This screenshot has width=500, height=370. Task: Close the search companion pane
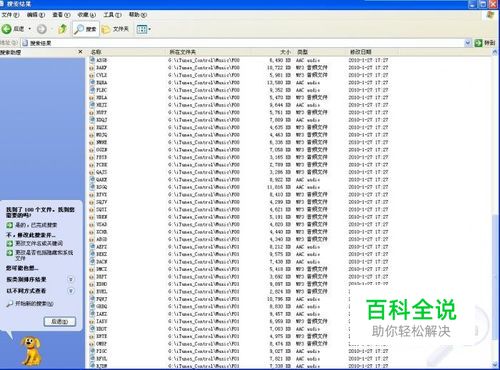pos(80,52)
